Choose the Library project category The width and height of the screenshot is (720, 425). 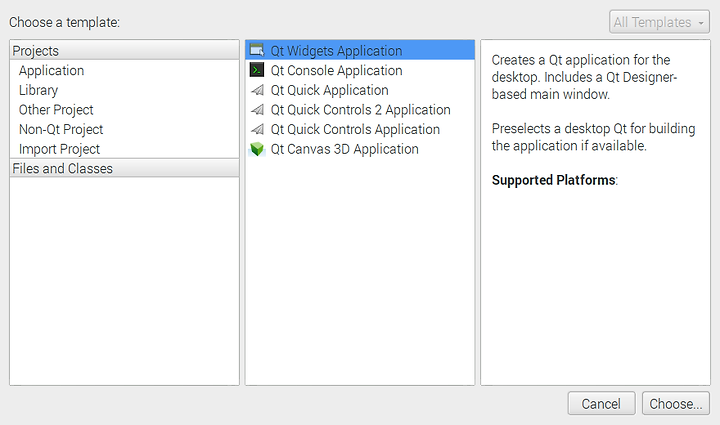[x=39, y=90]
